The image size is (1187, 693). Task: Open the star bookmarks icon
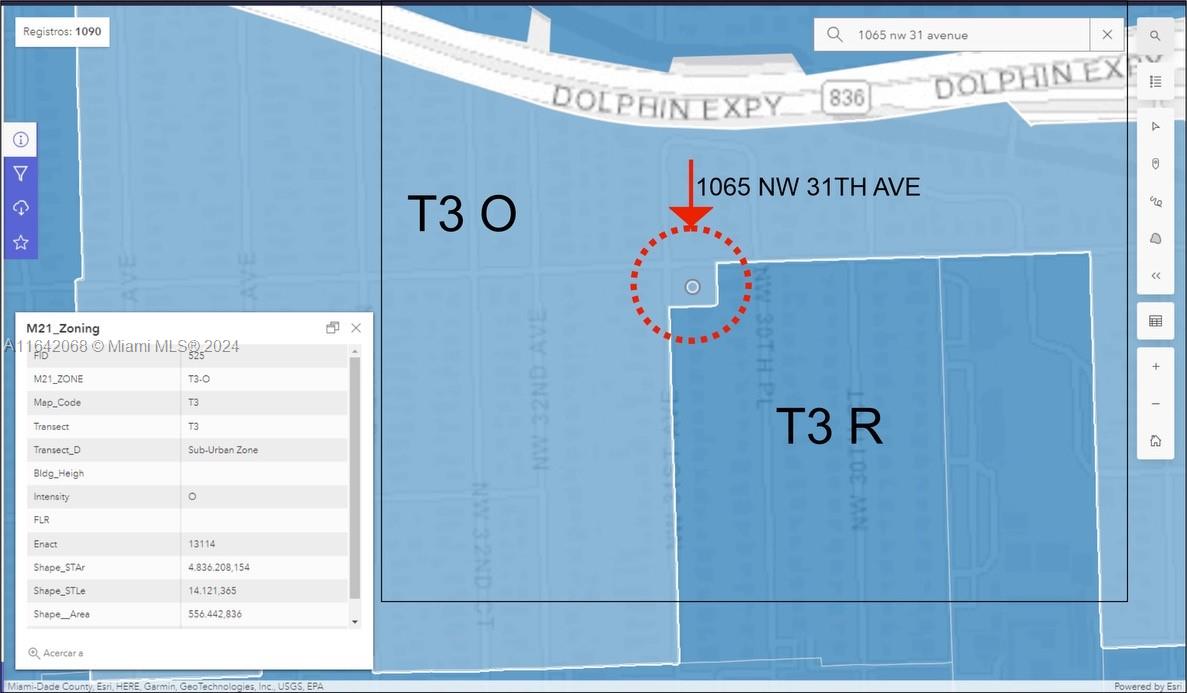pos(20,242)
